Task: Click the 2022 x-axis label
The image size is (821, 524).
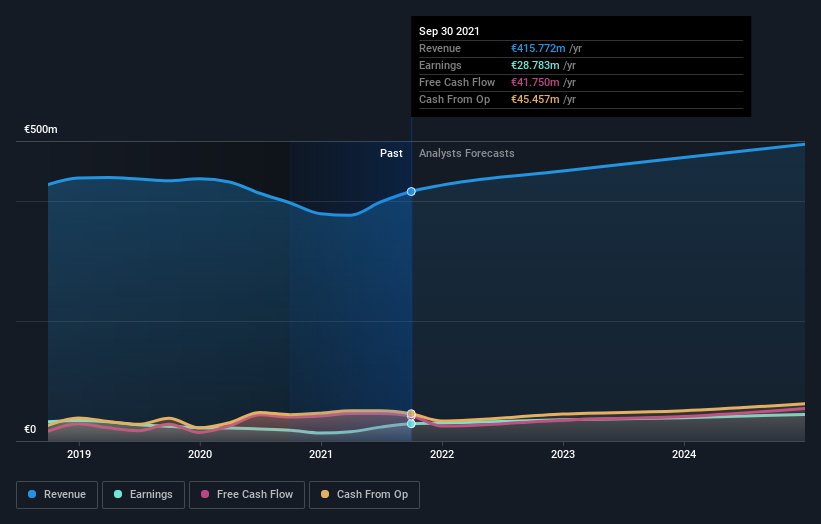Action: [442, 454]
